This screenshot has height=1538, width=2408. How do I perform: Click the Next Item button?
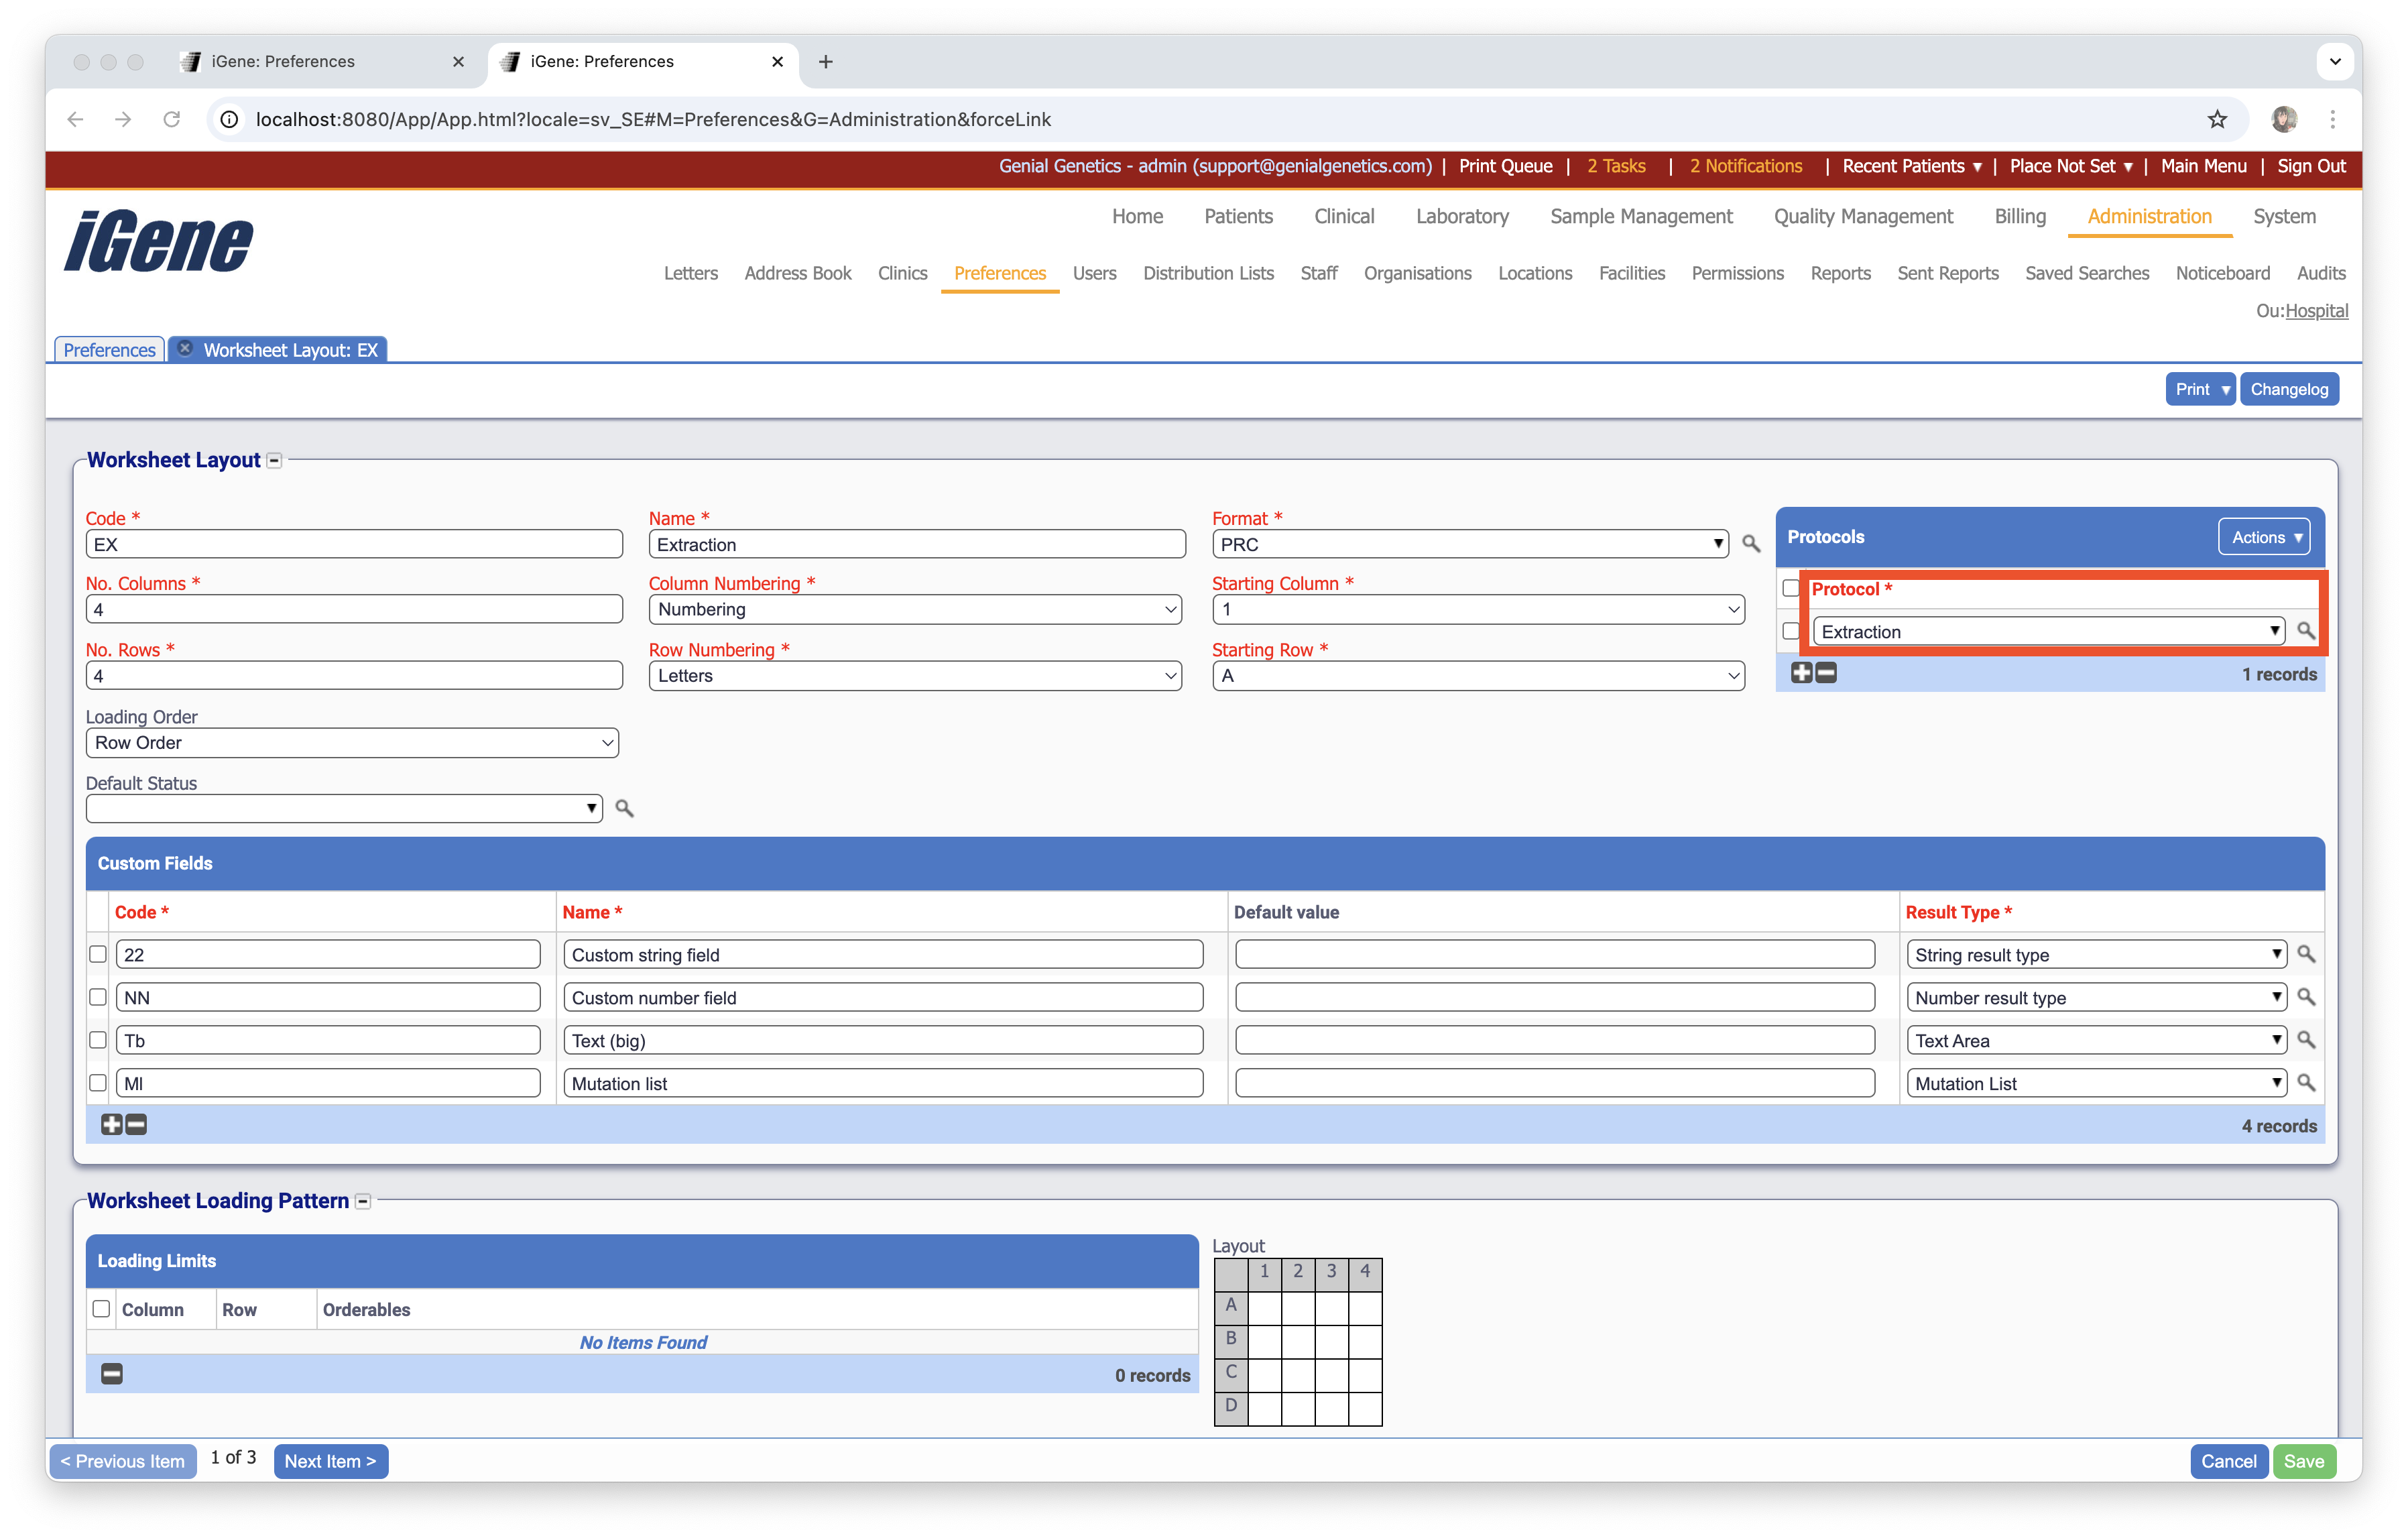(x=330, y=1461)
